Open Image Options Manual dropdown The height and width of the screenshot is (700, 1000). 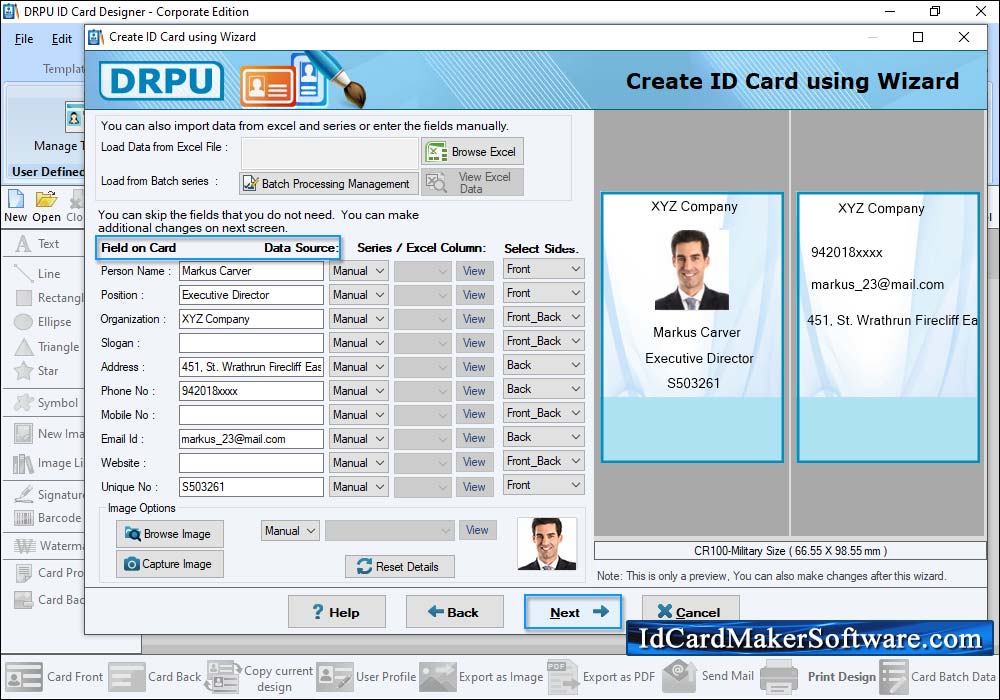(290, 530)
